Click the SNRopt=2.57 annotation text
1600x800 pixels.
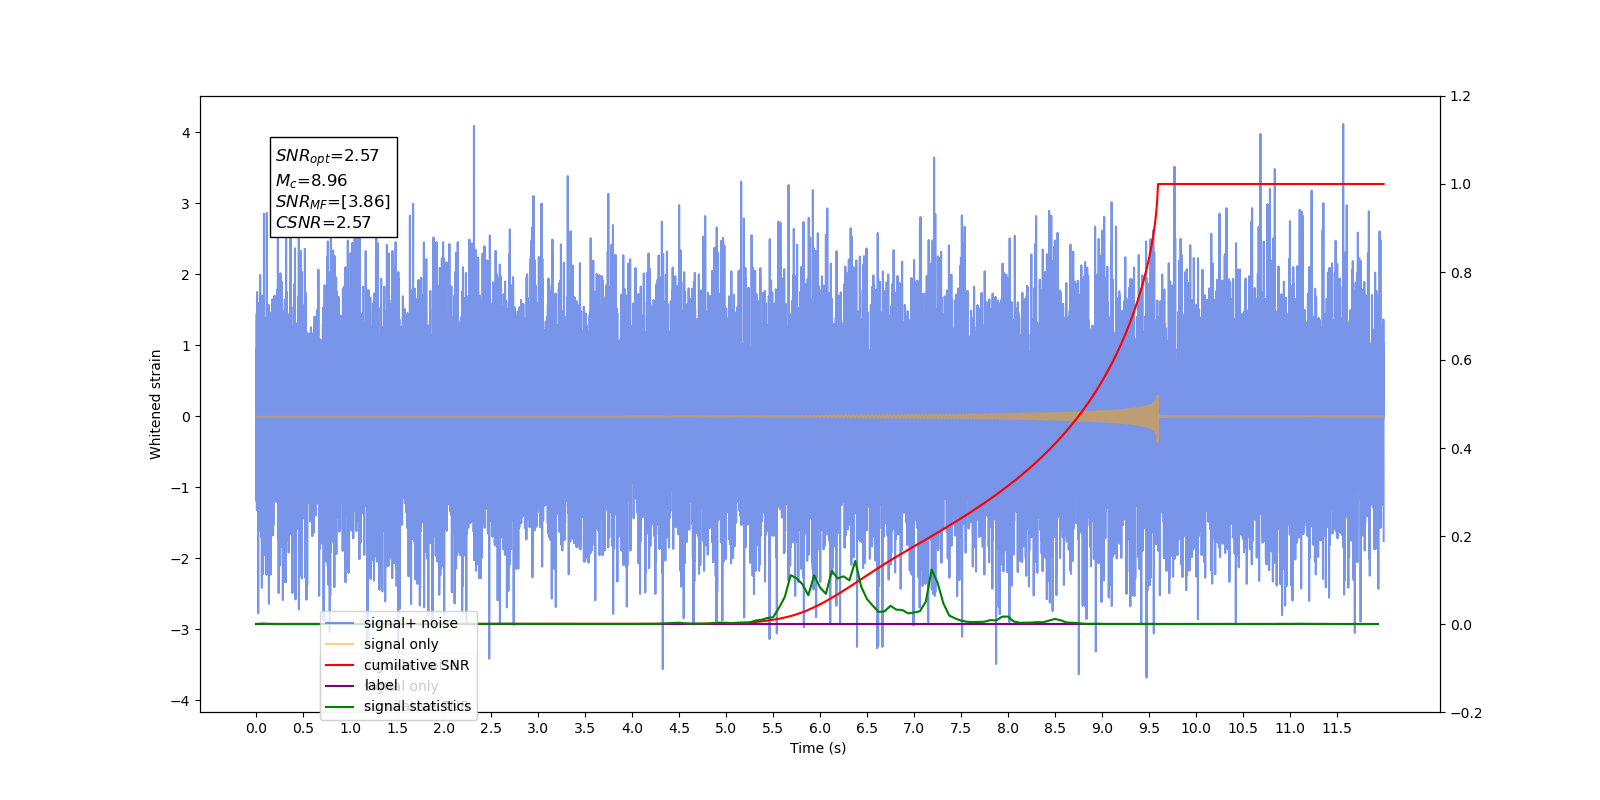327,156
